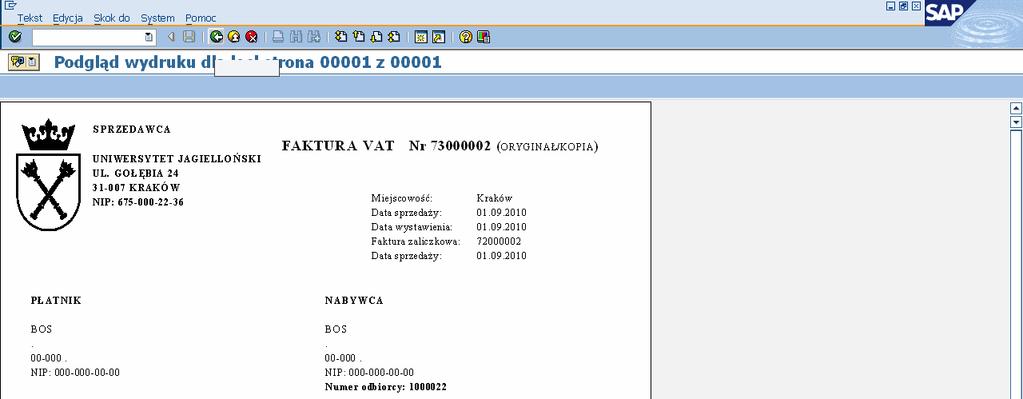The width and height of the screenshot is (1023, 399).
Task: Open the Skok do menu
Action: (112, 18)
